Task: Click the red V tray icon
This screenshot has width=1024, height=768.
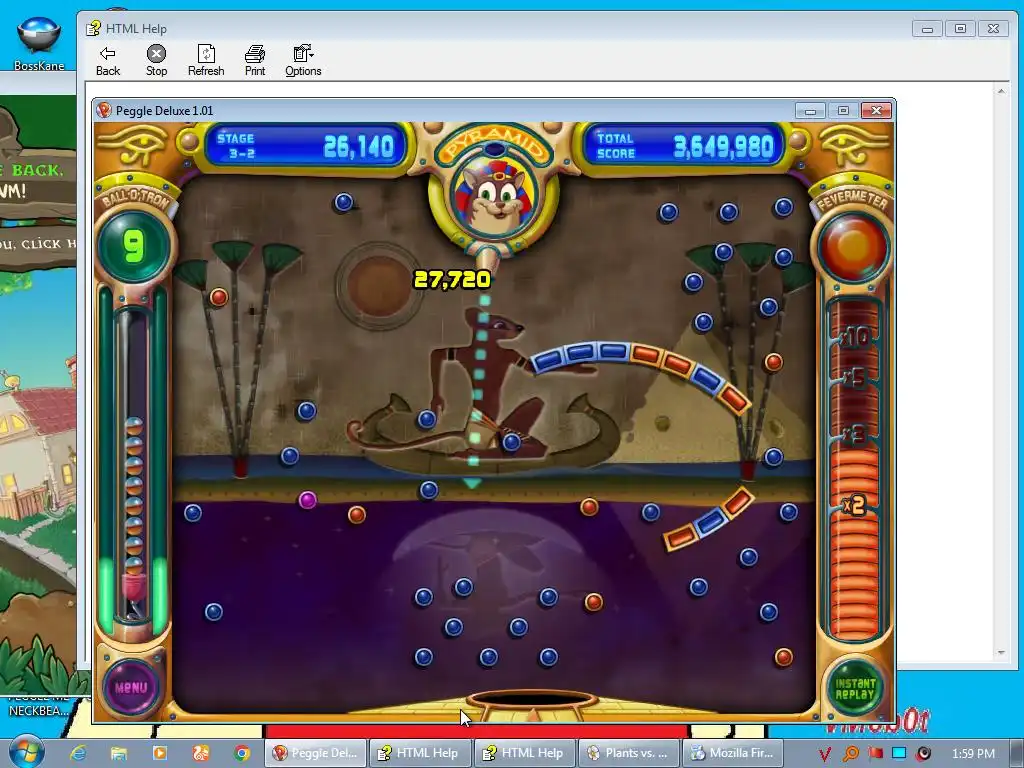Action: [x=825, y=754]
